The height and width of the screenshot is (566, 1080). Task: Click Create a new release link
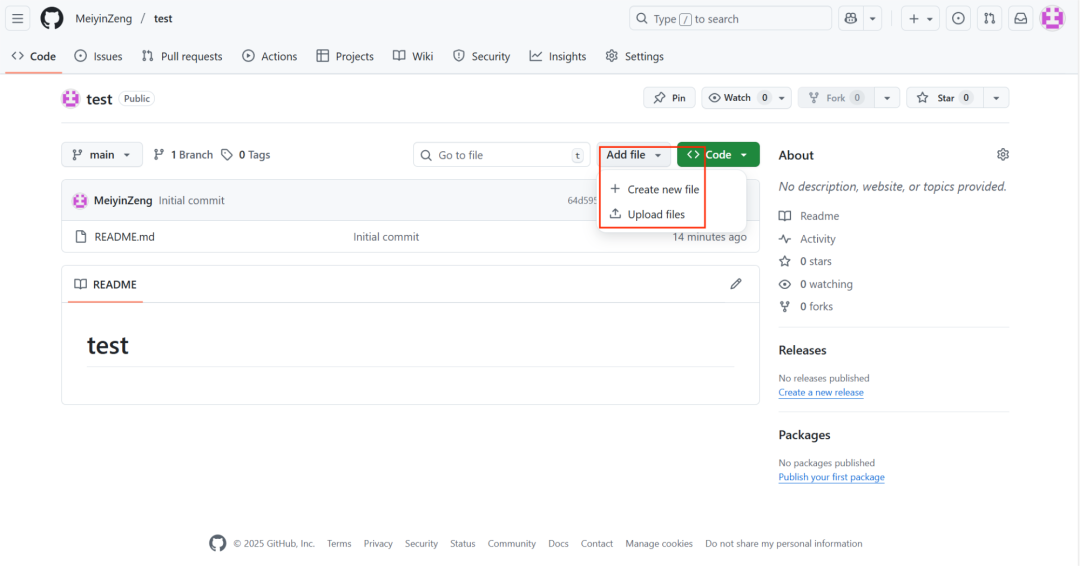pos(821,392)
